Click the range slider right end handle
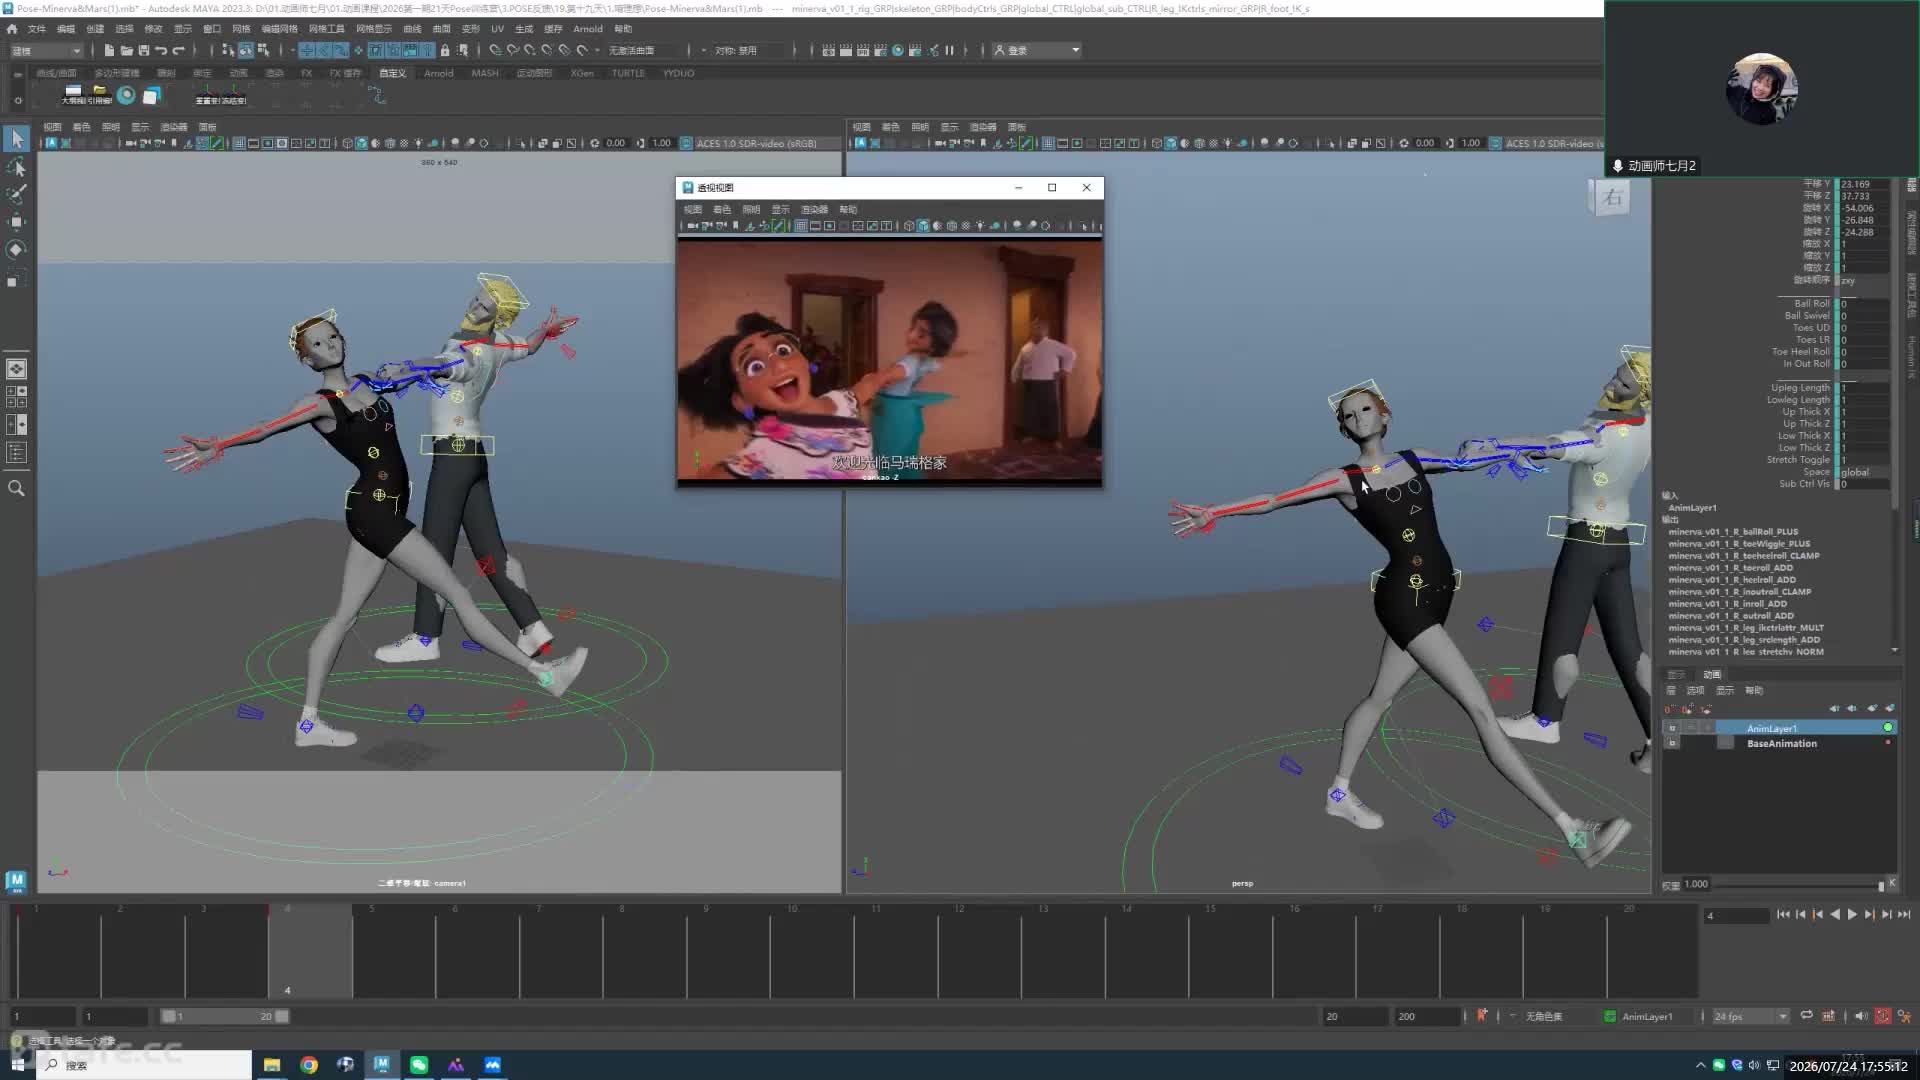The width and height of the screenshot is (1920, 1080). pos(282,1016)
